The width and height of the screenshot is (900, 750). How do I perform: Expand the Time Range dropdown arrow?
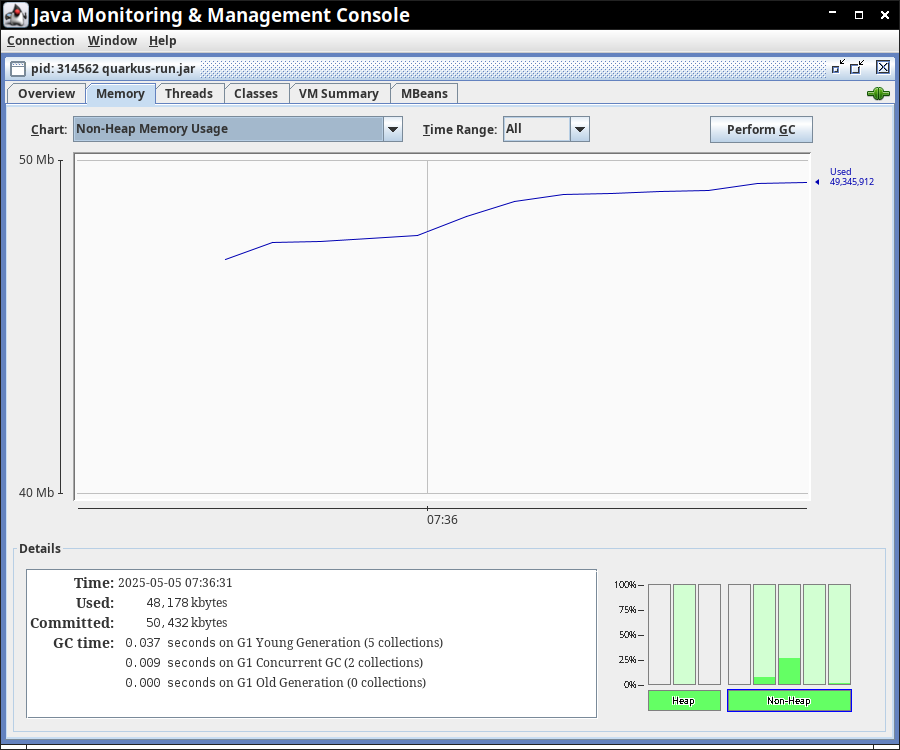(579, 129)
